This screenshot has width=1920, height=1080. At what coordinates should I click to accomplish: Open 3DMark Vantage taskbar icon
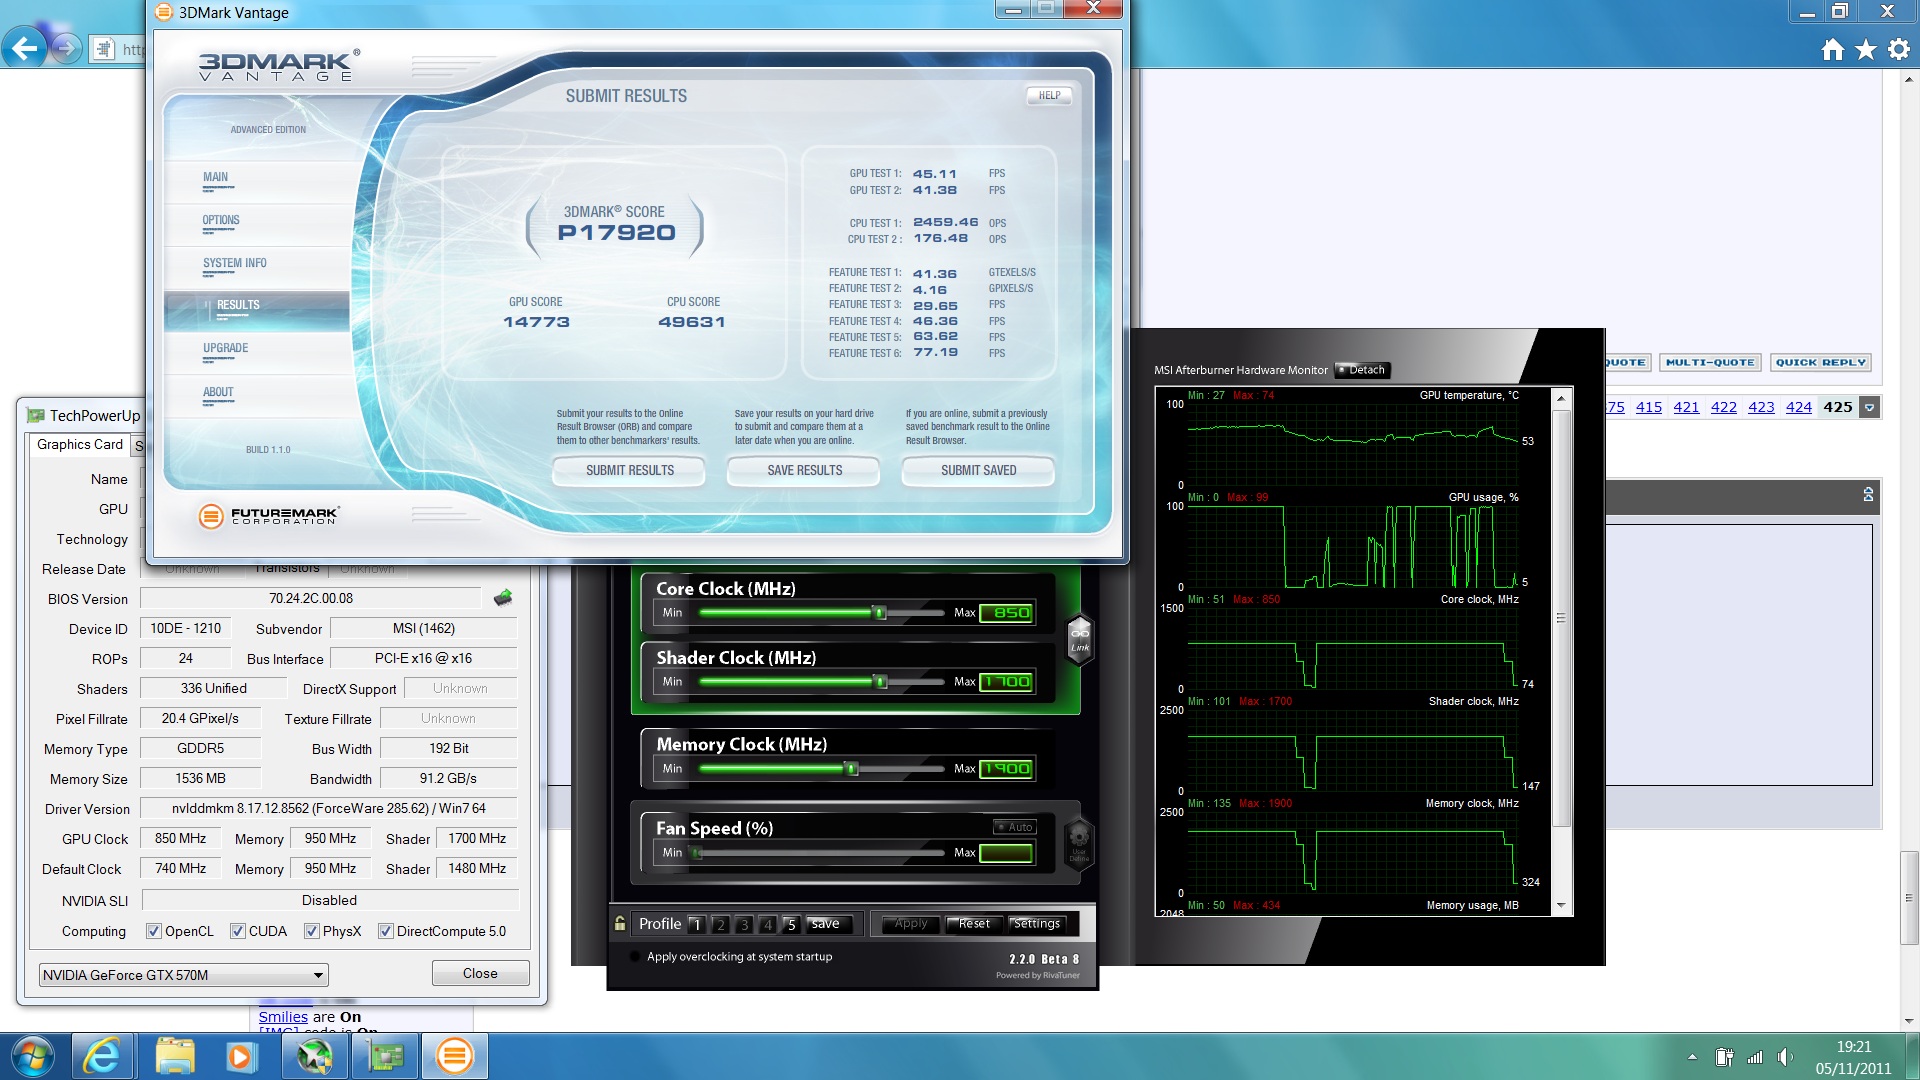[454, 1056]
